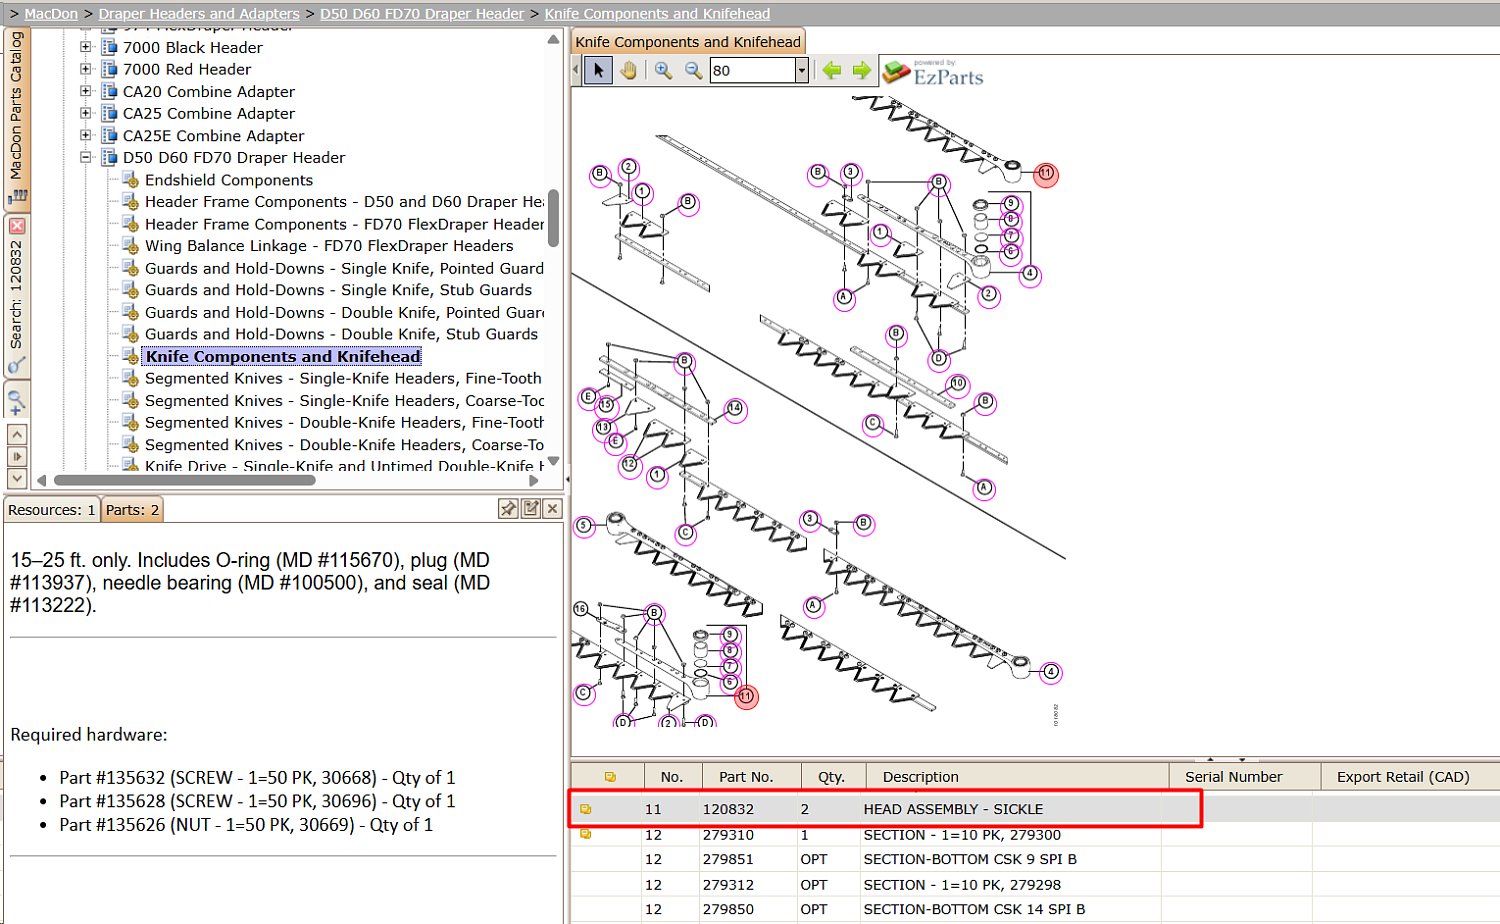Open the Endshield Components tree item
The height and width of the screenshot is (924, 1500).
point(229,180)
